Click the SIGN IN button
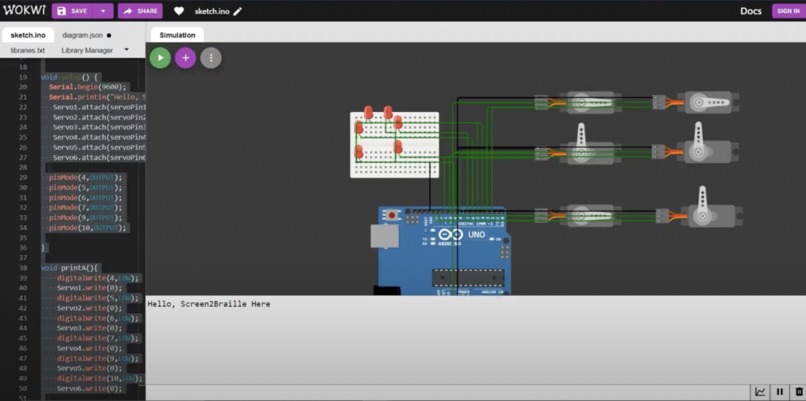The height and width of the screenshot is (401, 806). tap(788, 11)
